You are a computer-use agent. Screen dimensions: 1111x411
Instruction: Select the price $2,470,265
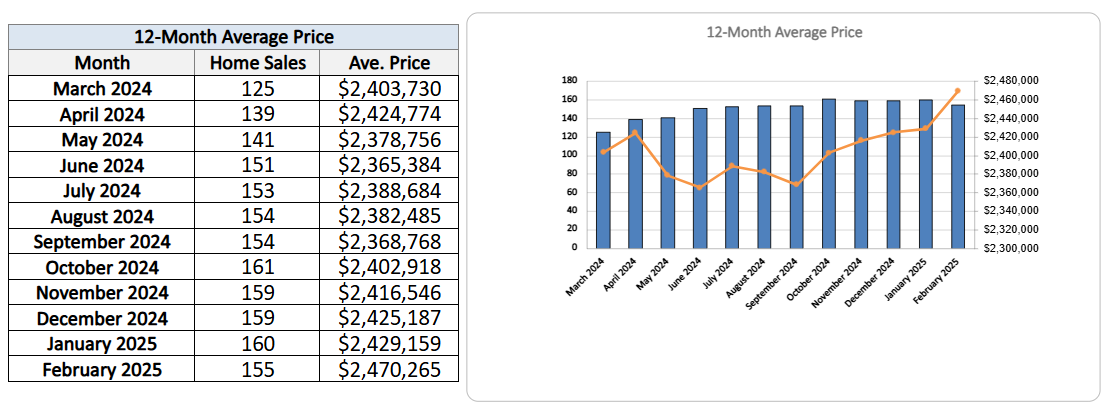(390, 369)
